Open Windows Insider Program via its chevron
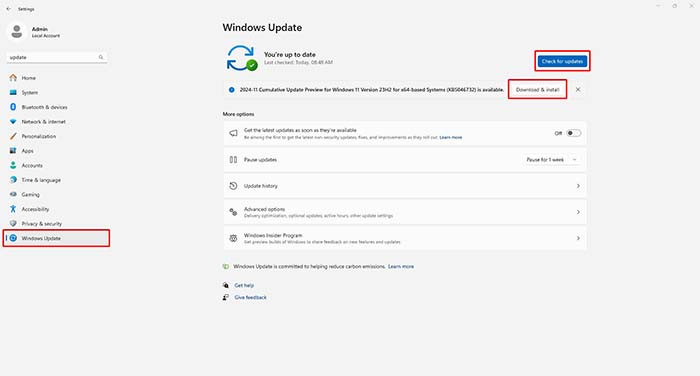 [578, 238]
